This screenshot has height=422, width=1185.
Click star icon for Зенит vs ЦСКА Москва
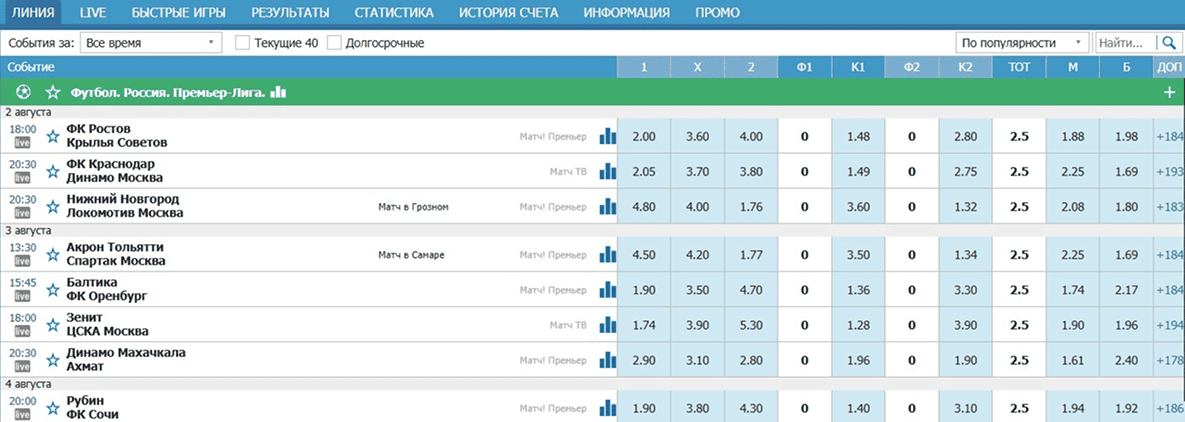53,324
